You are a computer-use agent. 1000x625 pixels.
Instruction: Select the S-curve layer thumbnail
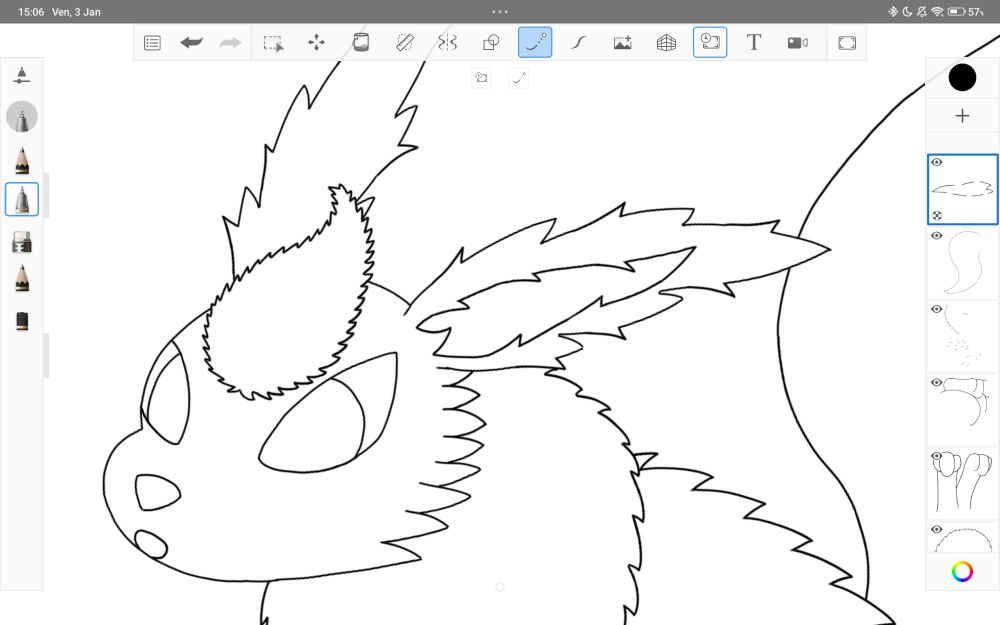click(962, 263)
